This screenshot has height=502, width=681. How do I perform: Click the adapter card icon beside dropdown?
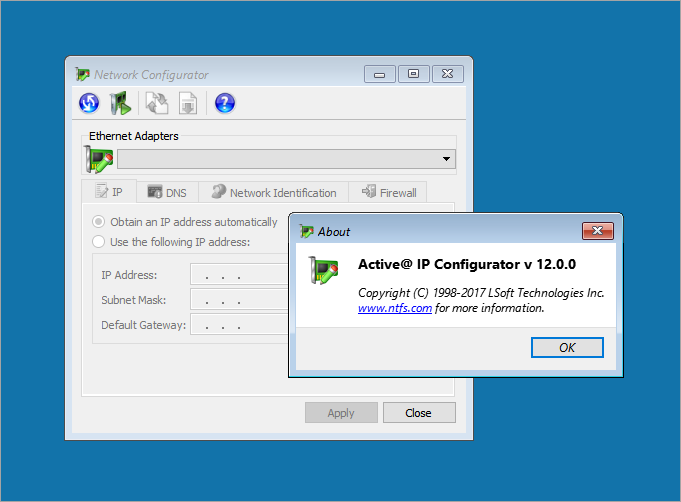coord(99,159)
